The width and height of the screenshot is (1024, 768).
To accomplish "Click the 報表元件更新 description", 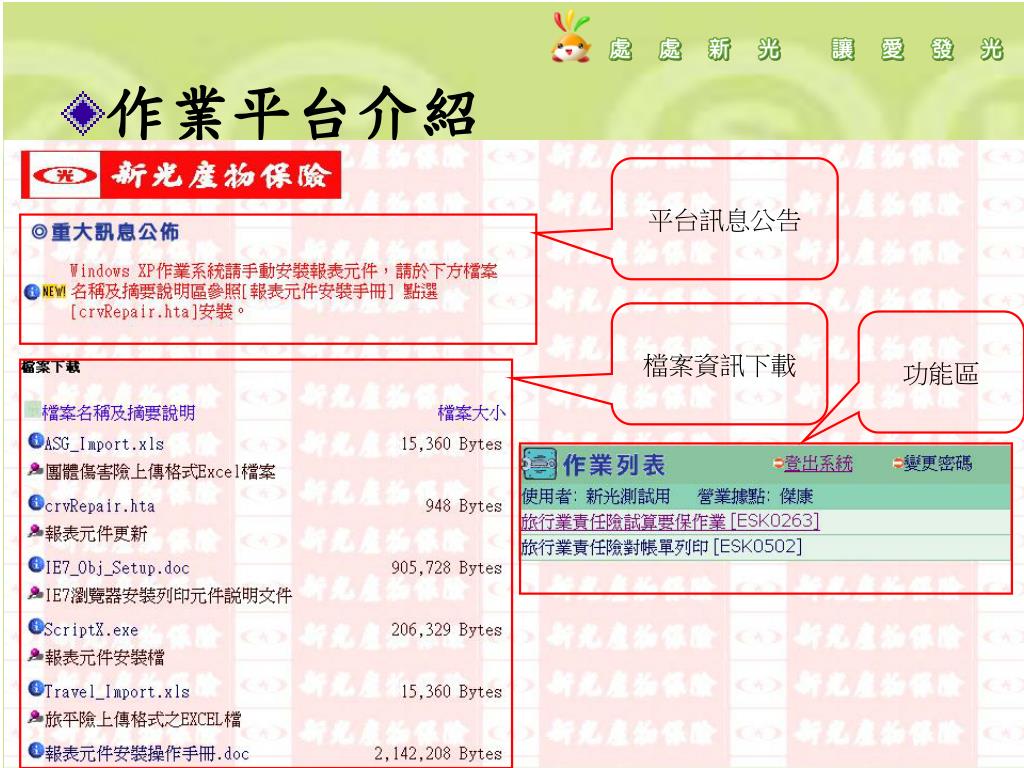I will [96, 534].
